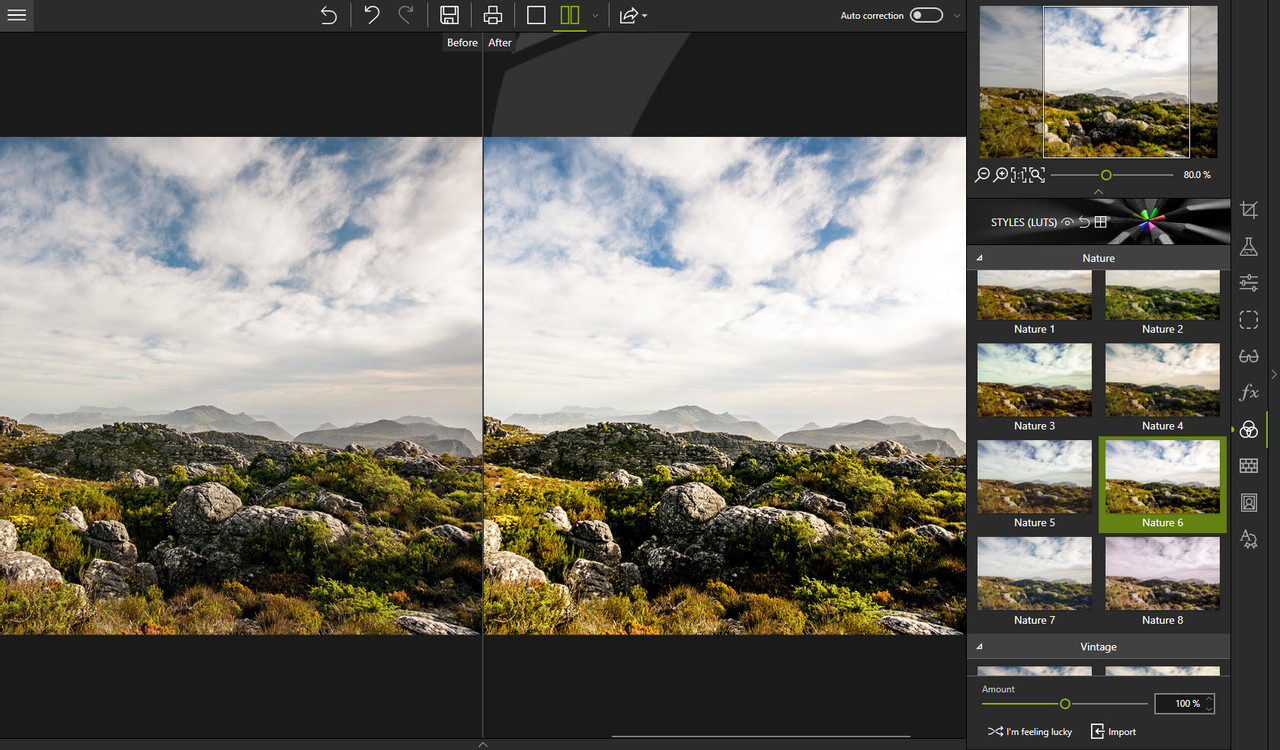Click the Import button
The height and width of the screenshot is (750, 1280).
coord(1113,732)
